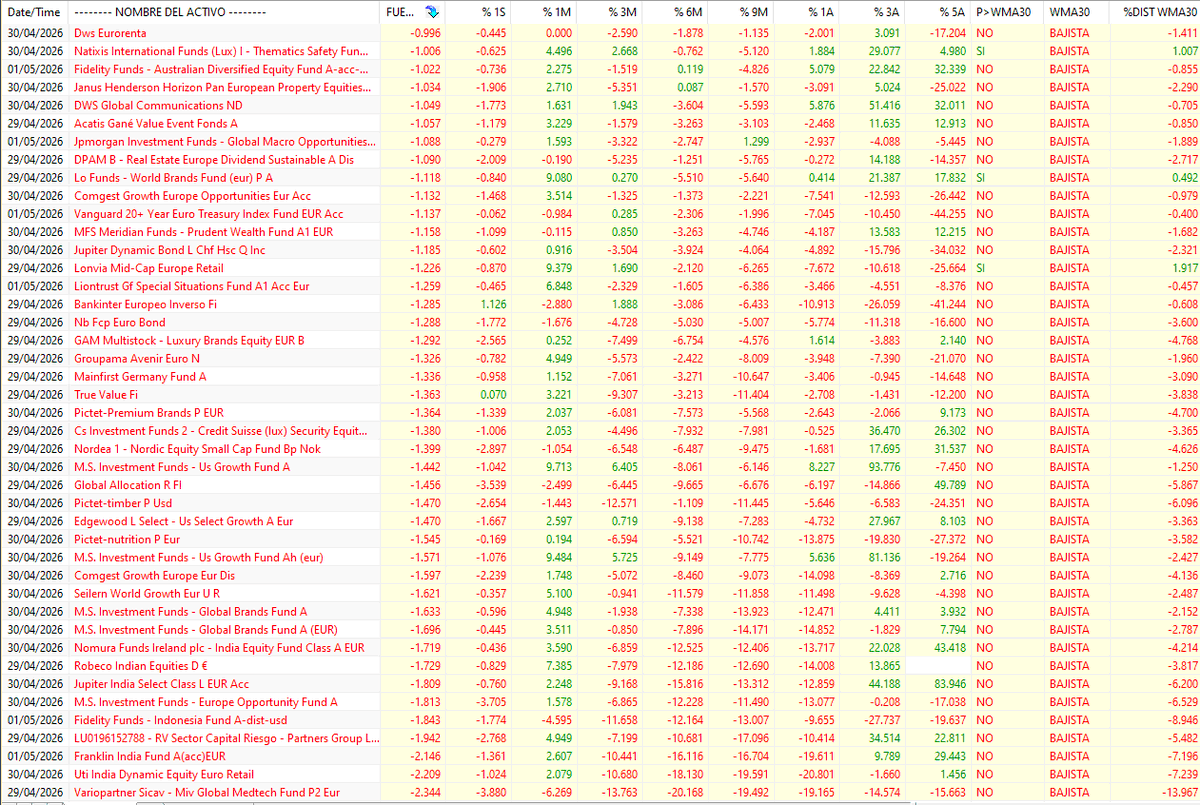Select DWS Global Communications ND row
This screenshot has height=805, width=1200.
(600, 105)
